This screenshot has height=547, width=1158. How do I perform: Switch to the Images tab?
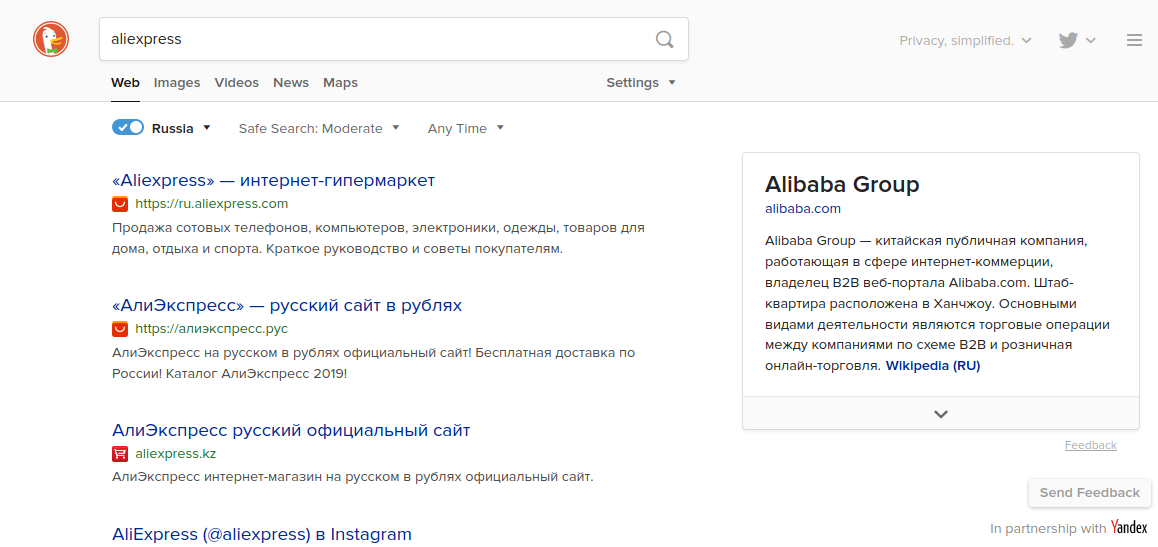[x=177, y=83]
